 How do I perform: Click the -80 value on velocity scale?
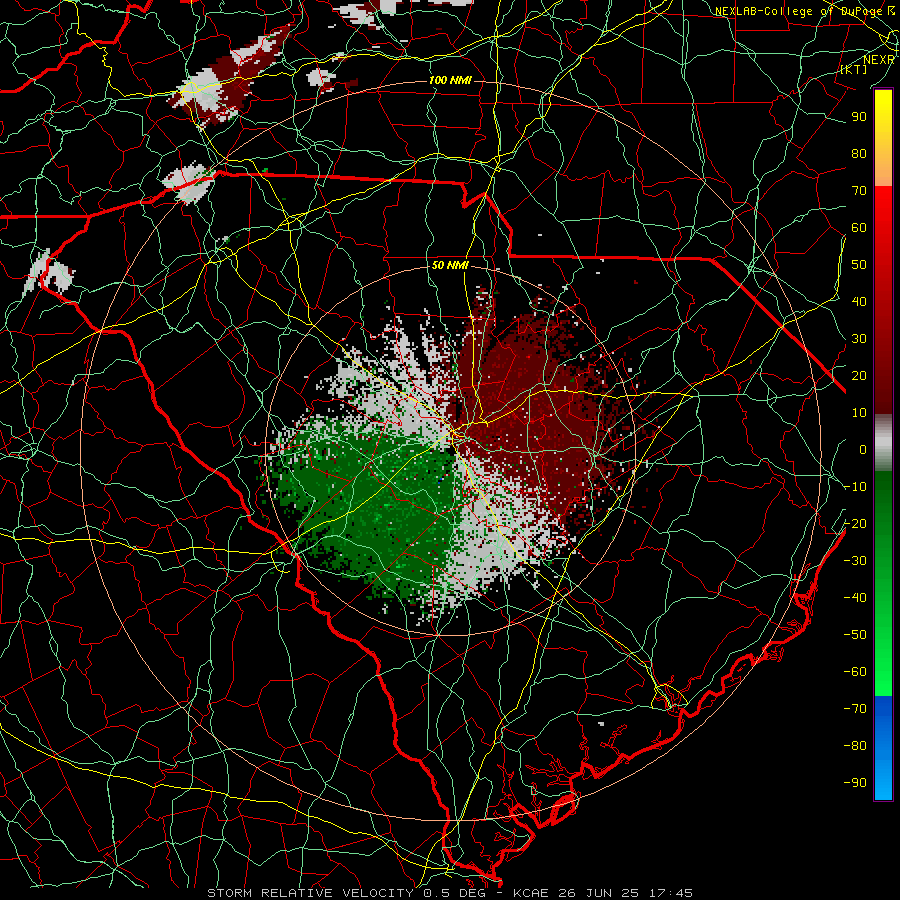[855, 746]
